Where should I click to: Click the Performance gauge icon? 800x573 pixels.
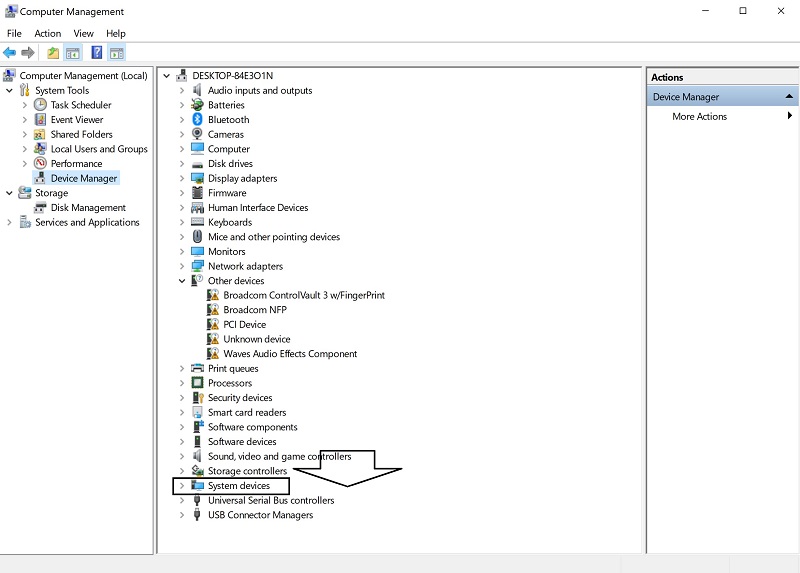click(40, 163)
